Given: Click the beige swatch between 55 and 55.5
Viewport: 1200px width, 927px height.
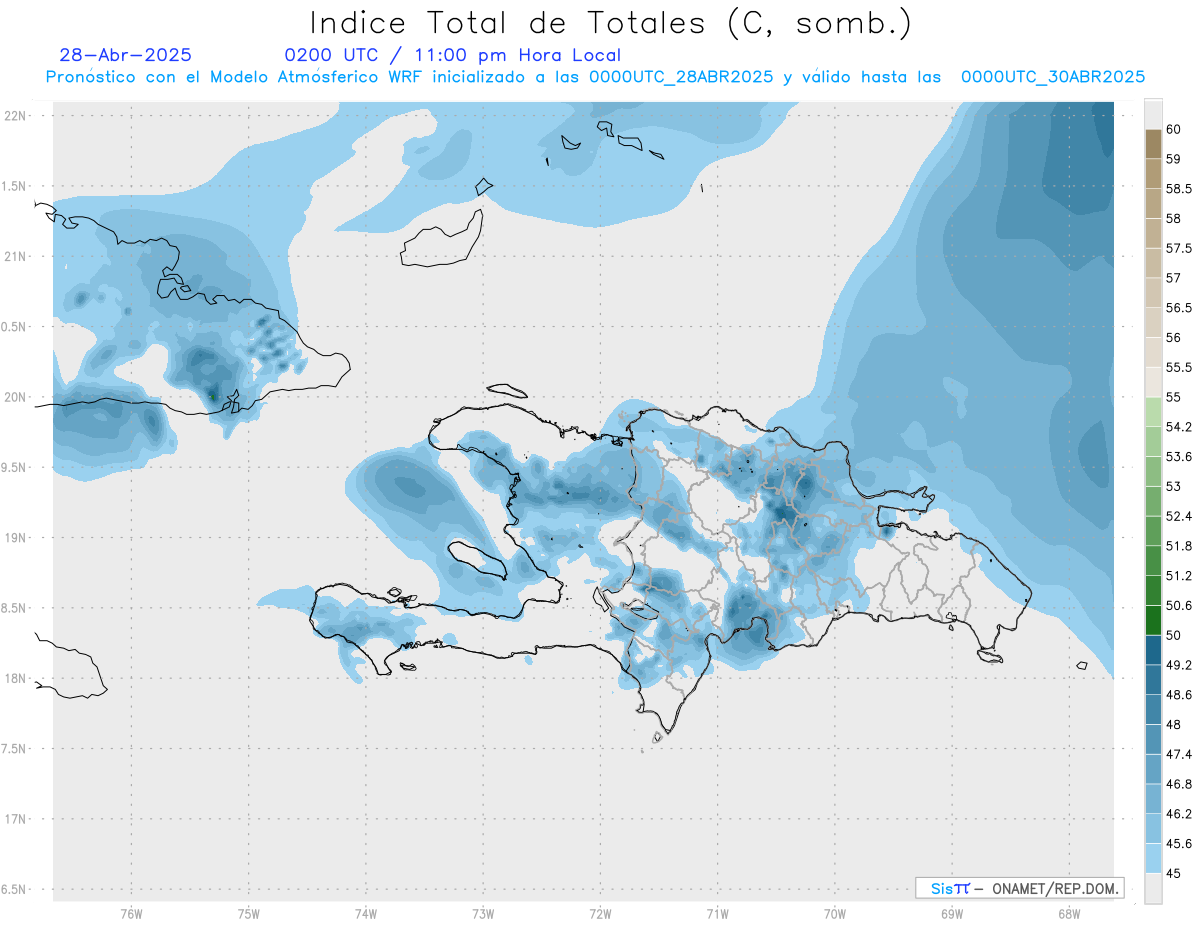Looking at the screenshot, I should (1153, 382).
